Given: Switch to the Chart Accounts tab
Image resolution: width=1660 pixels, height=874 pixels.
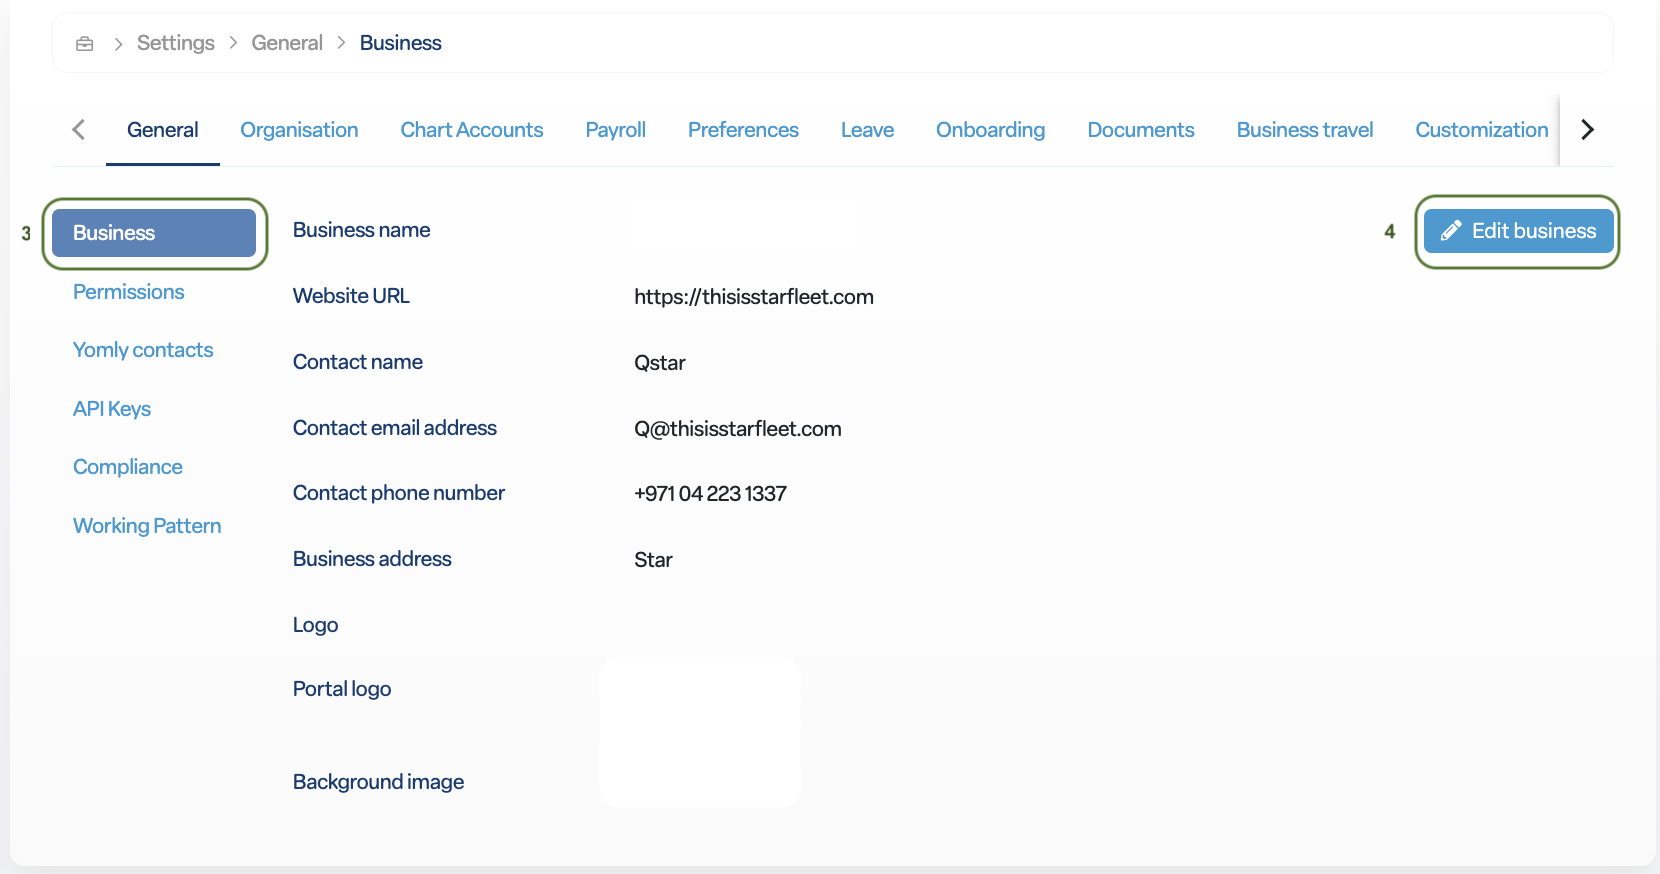Looking at the screenshot, I should [x=471, y=130].
